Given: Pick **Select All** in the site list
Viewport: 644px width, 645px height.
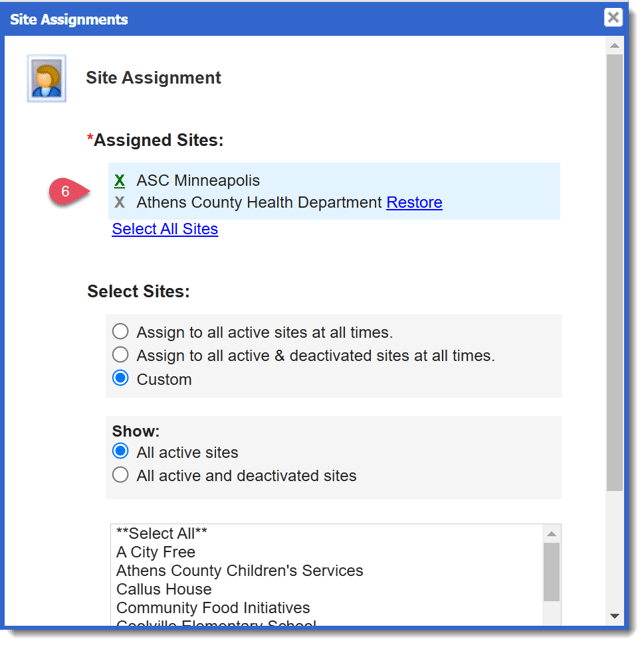Looking at the screenshot, I should click(161, 534).
